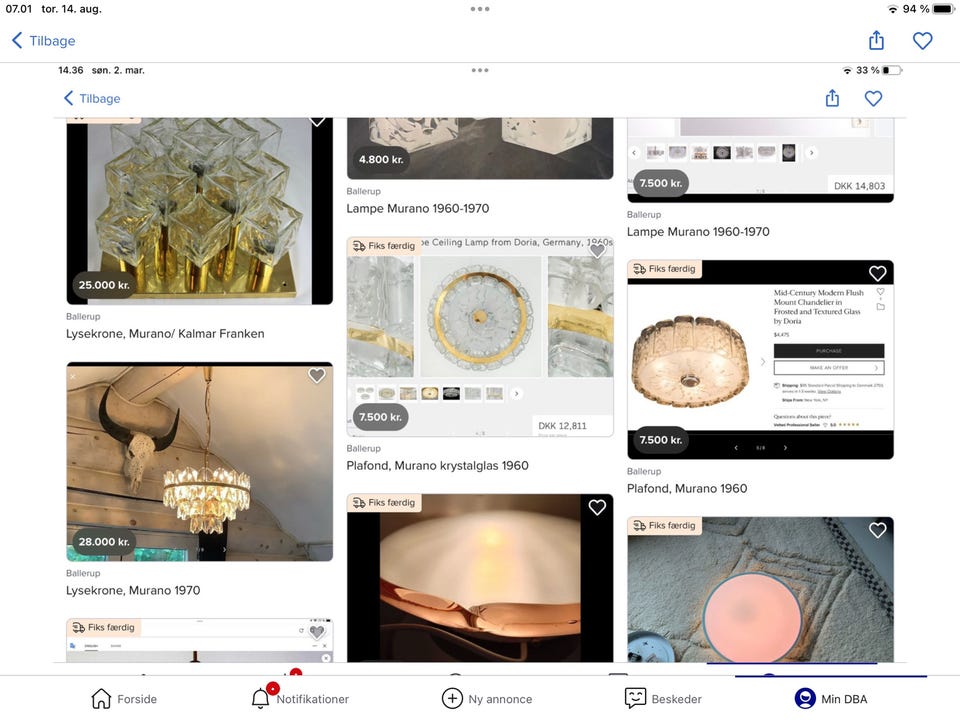
Task: Tap the Min DBA profile icon
Action: [x=805, y=697]
